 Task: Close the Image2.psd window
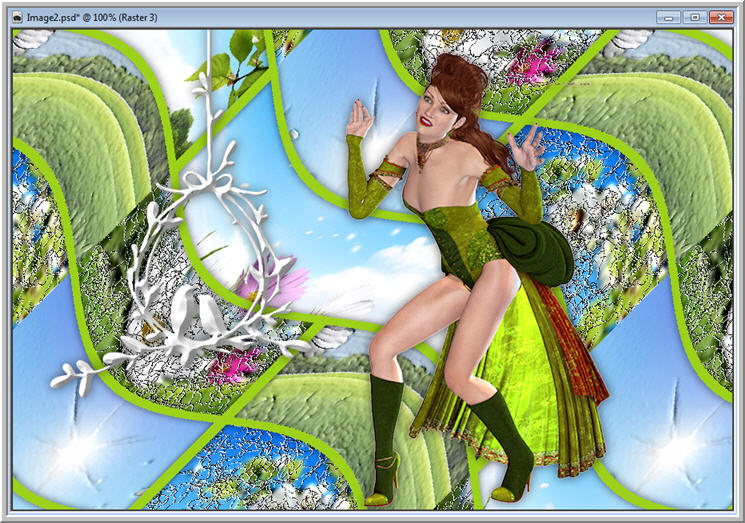pyautogui.click(x=721, y=18)
